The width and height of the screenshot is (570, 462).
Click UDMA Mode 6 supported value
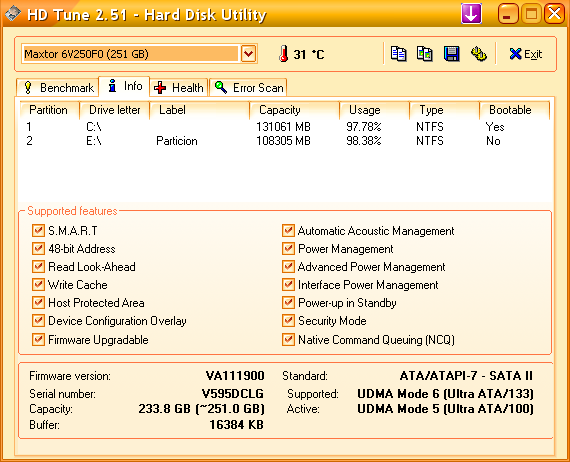click(445, 394)
